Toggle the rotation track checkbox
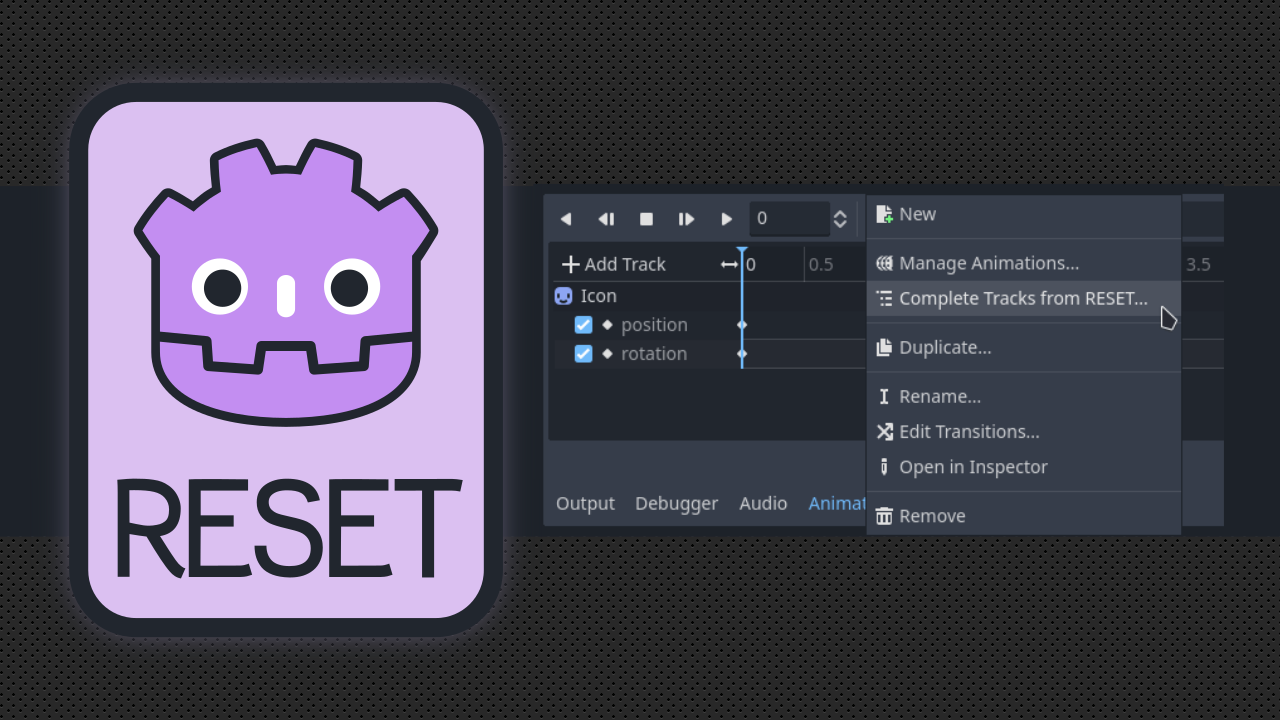1280x720 pixels. pyautogui.click(x=584, y=354)
